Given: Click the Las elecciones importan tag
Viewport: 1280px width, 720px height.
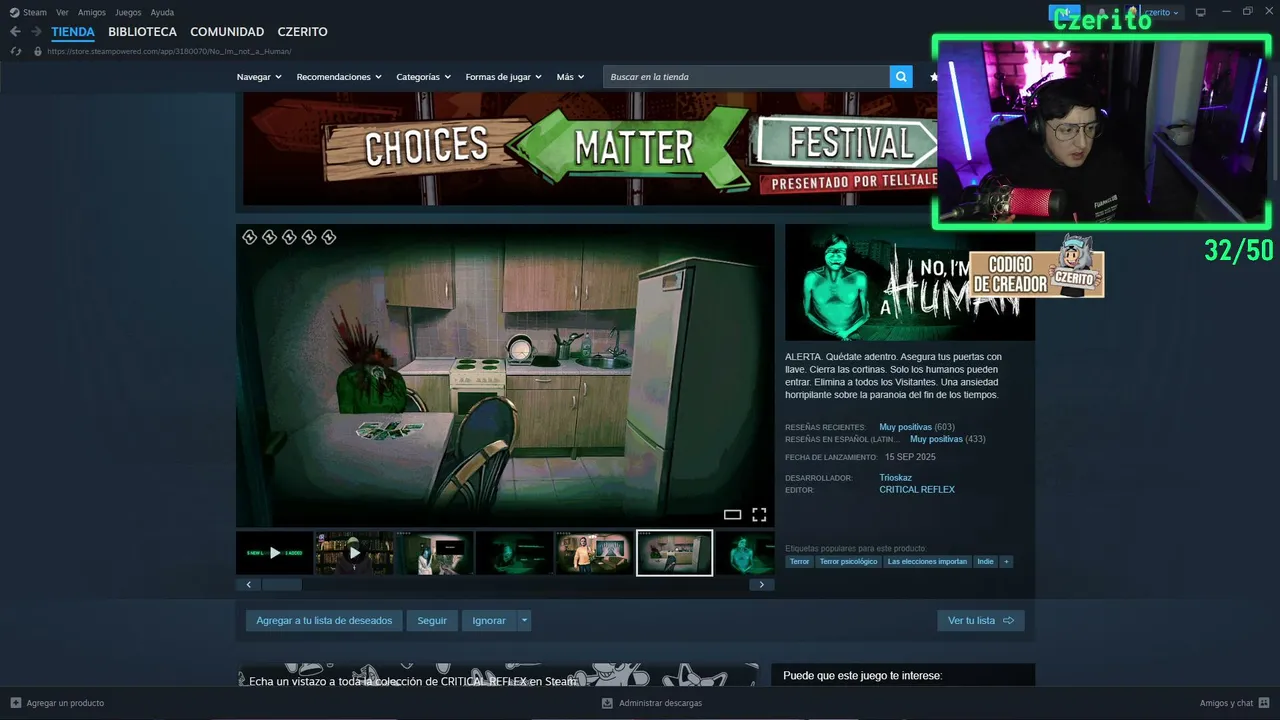Looking at the screenshot, I should pos(927,562).
